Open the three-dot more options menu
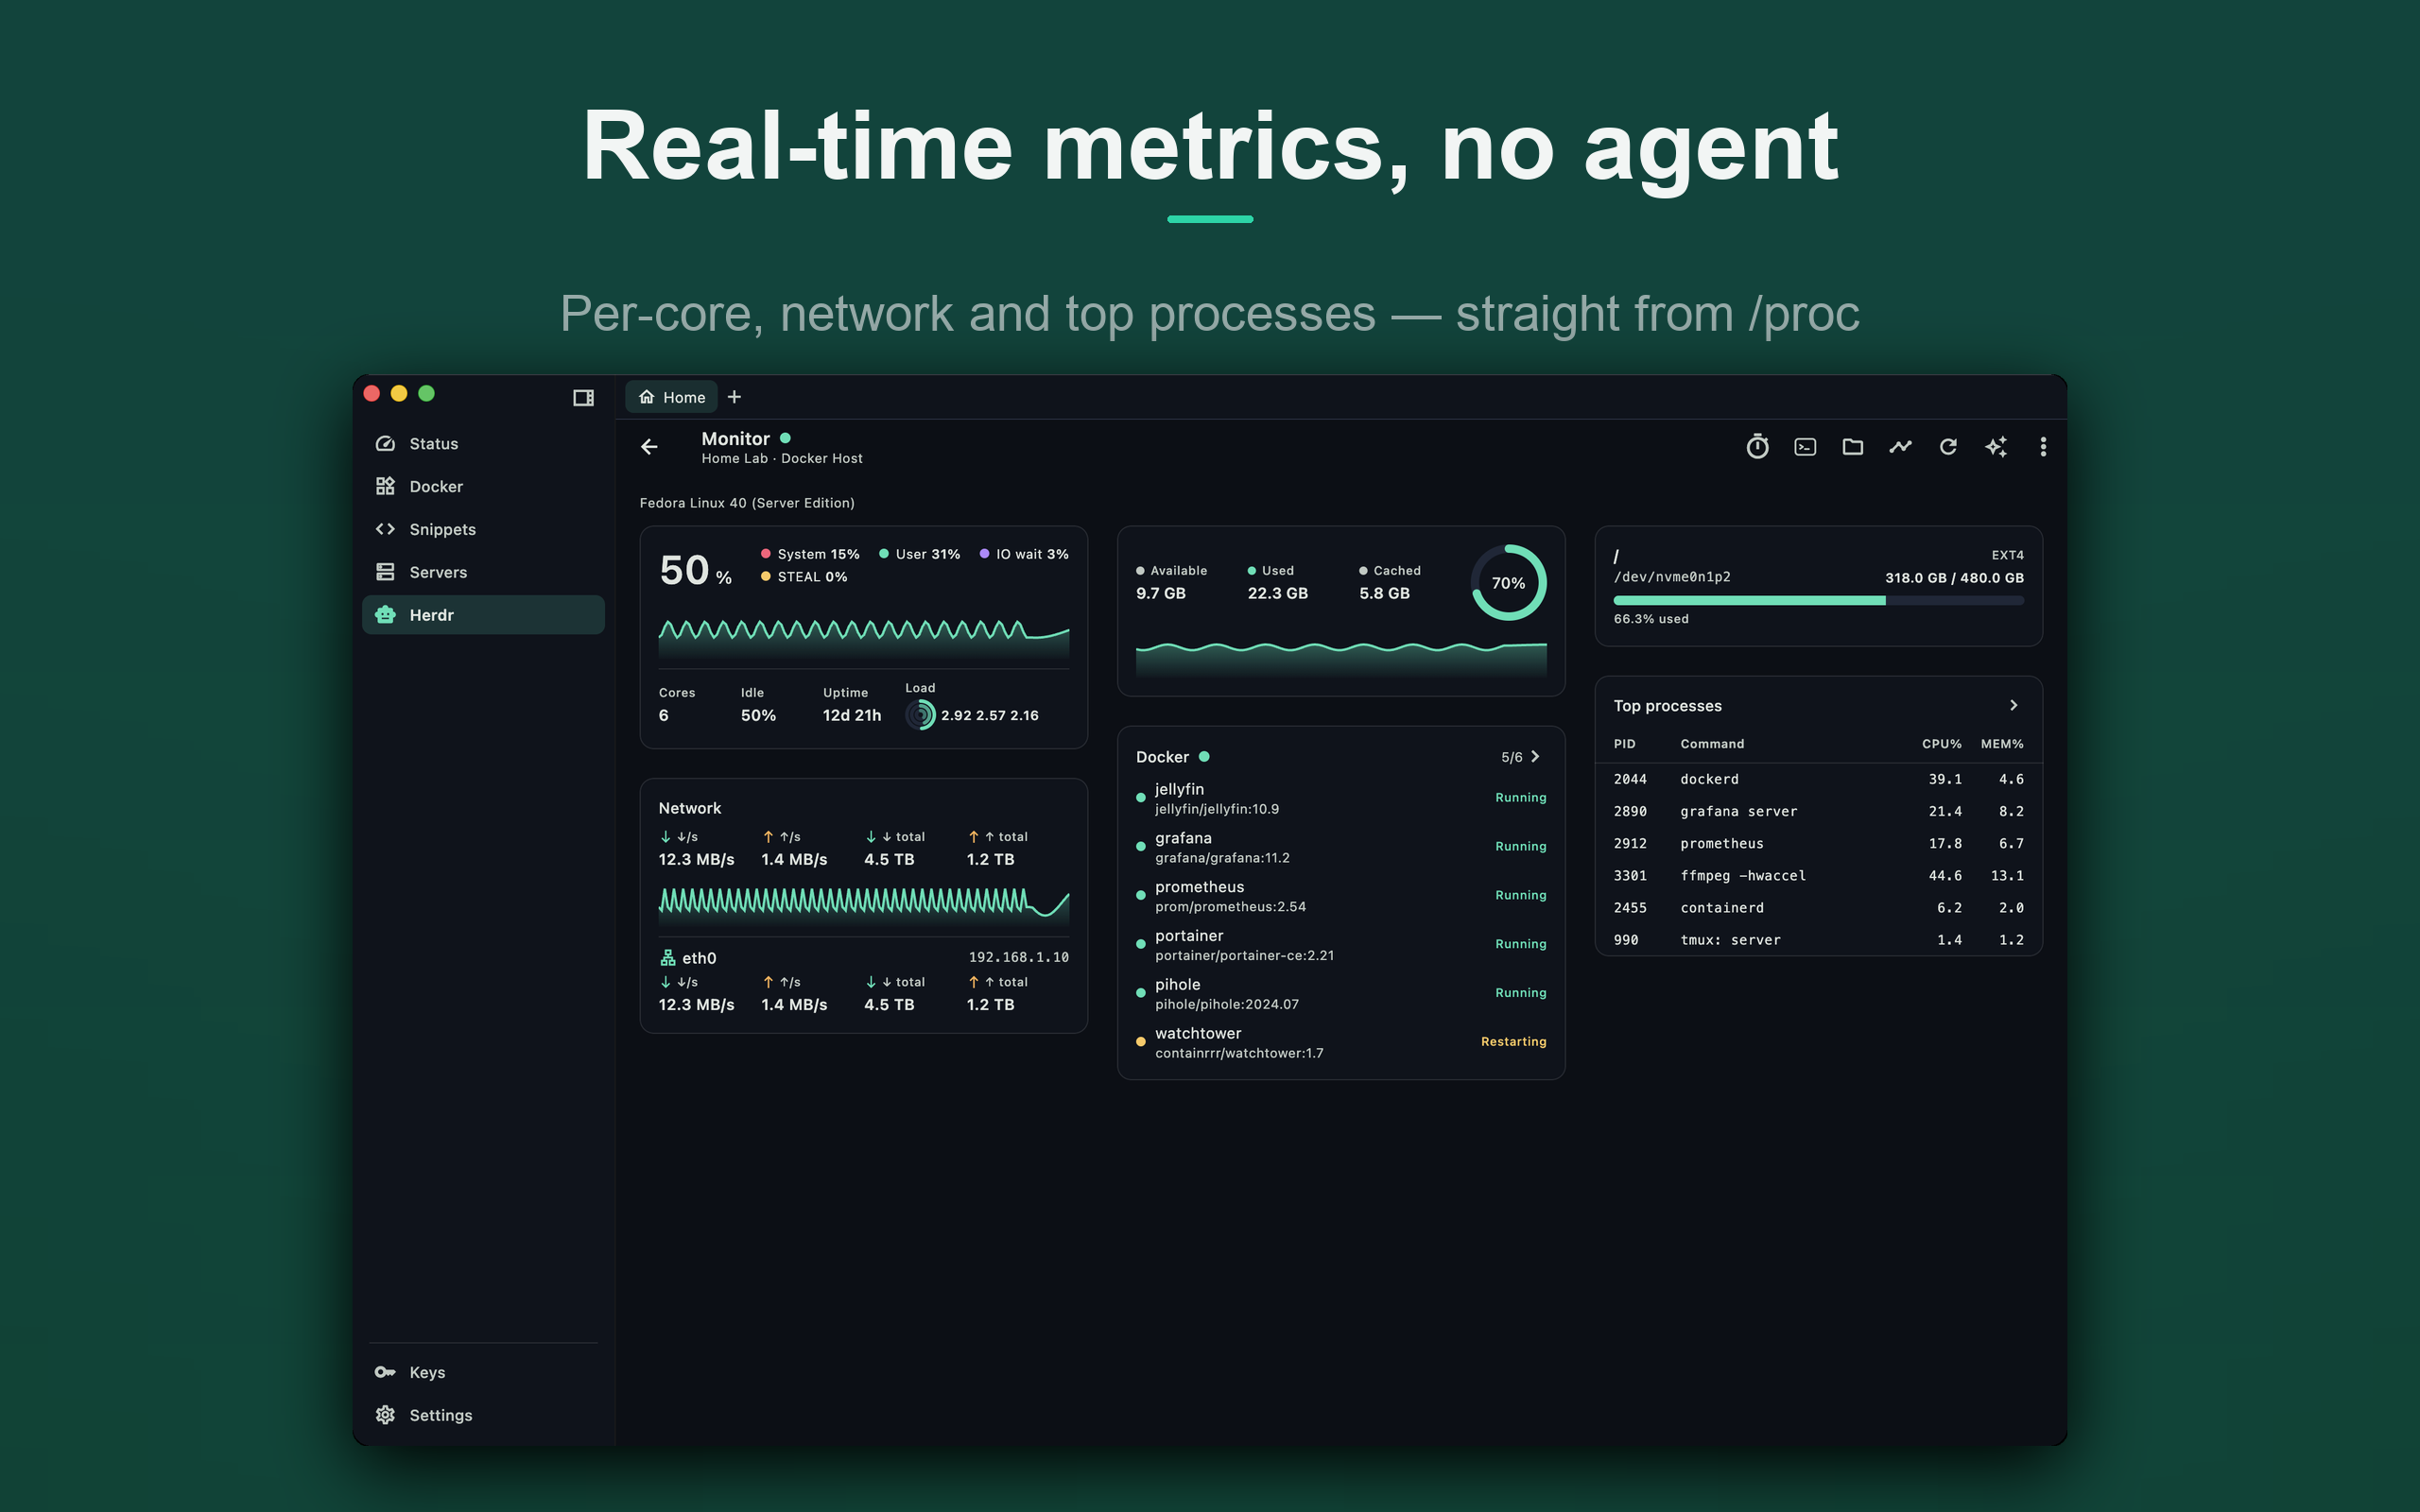This screenshot has width=2420, height=1512. coord(2043,447)
